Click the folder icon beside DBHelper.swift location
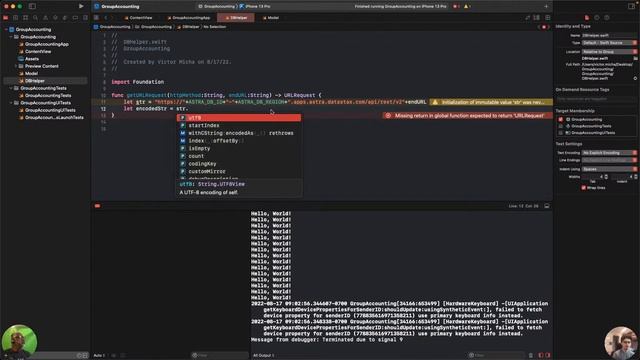Viewport: 640px width, 360px height. click(x=635, y=58)
